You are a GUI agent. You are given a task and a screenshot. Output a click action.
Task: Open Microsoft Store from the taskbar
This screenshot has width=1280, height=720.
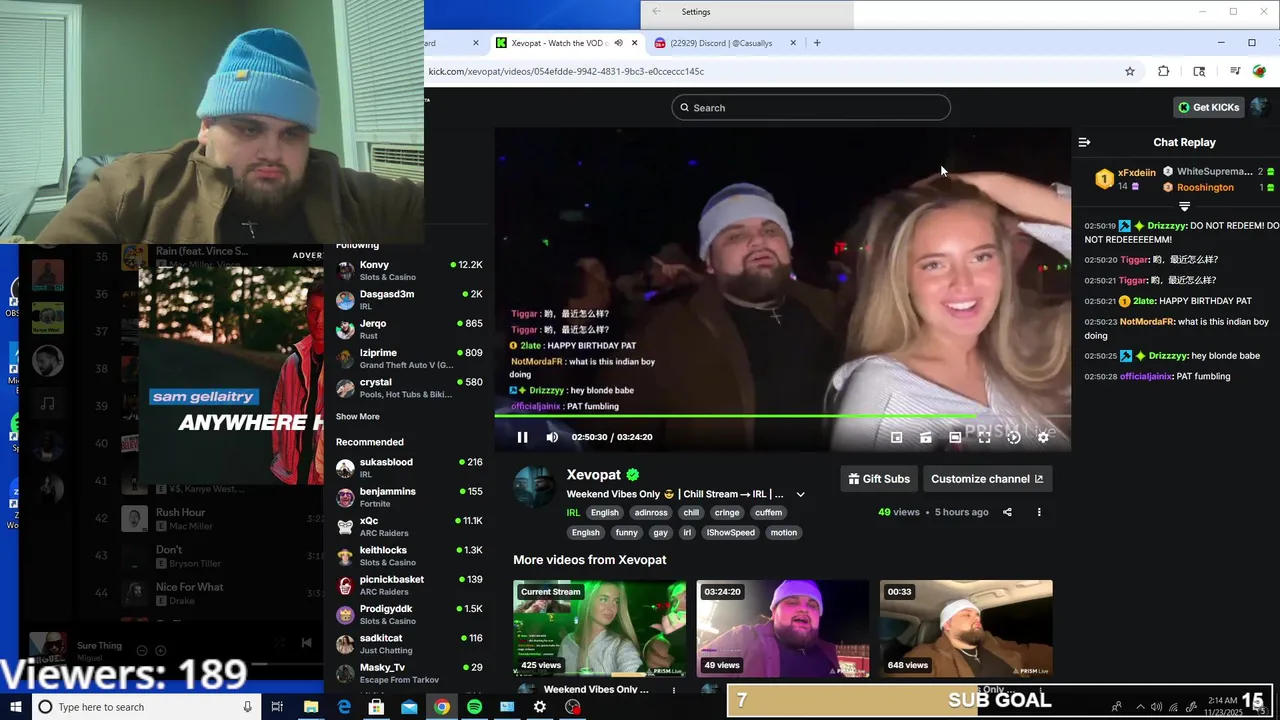[x=376, y=707]
